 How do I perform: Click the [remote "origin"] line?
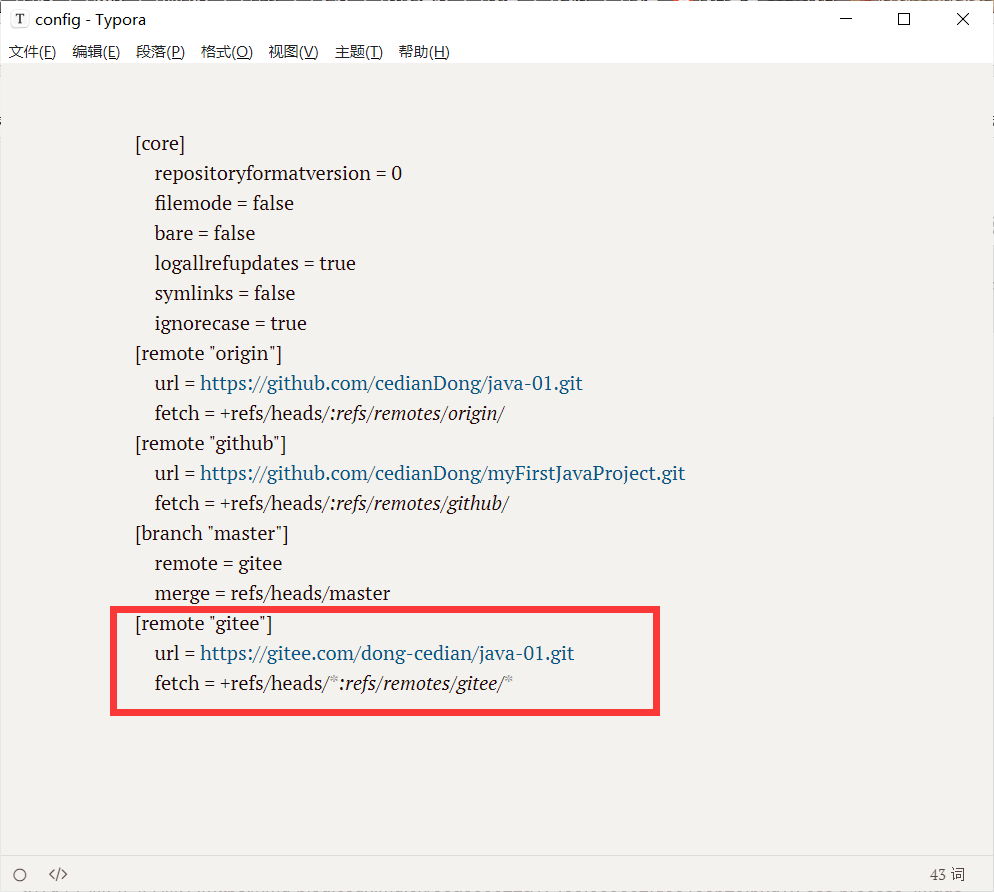pyautogui.click(x=209, y=353)
